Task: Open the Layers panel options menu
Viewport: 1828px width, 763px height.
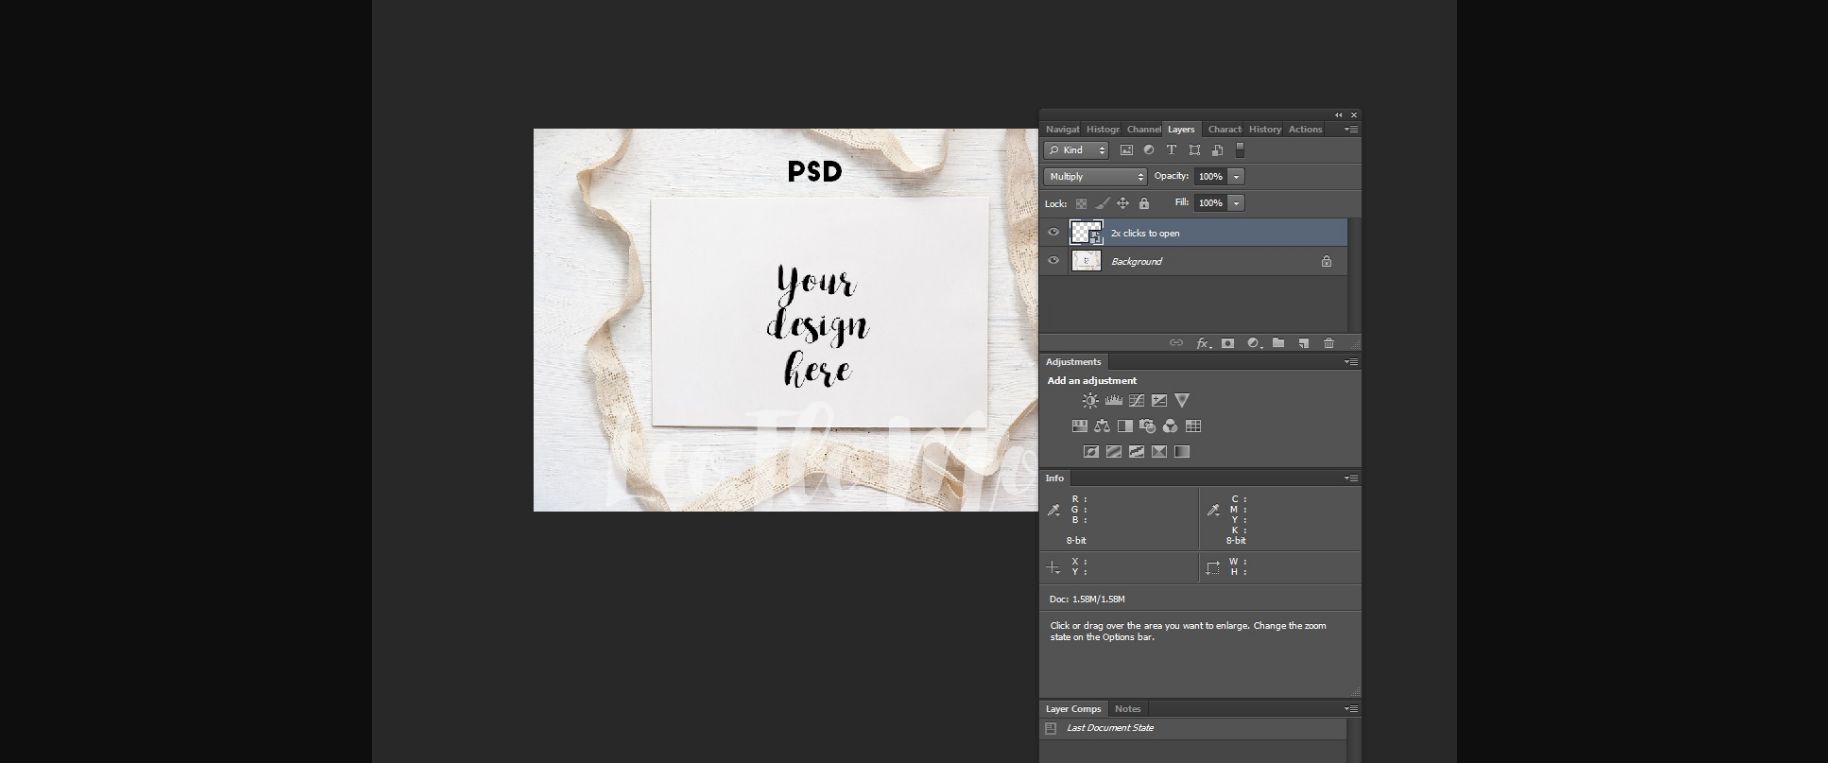Action: pos(1351,129)
